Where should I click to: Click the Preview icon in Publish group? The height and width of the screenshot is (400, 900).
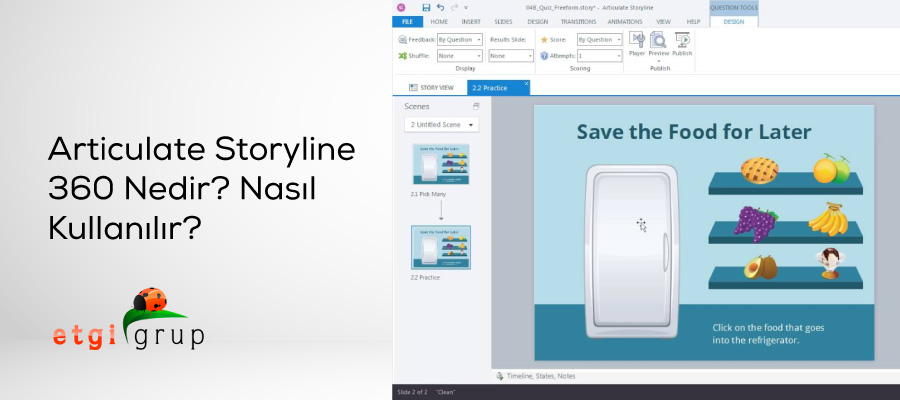(659, 40)
